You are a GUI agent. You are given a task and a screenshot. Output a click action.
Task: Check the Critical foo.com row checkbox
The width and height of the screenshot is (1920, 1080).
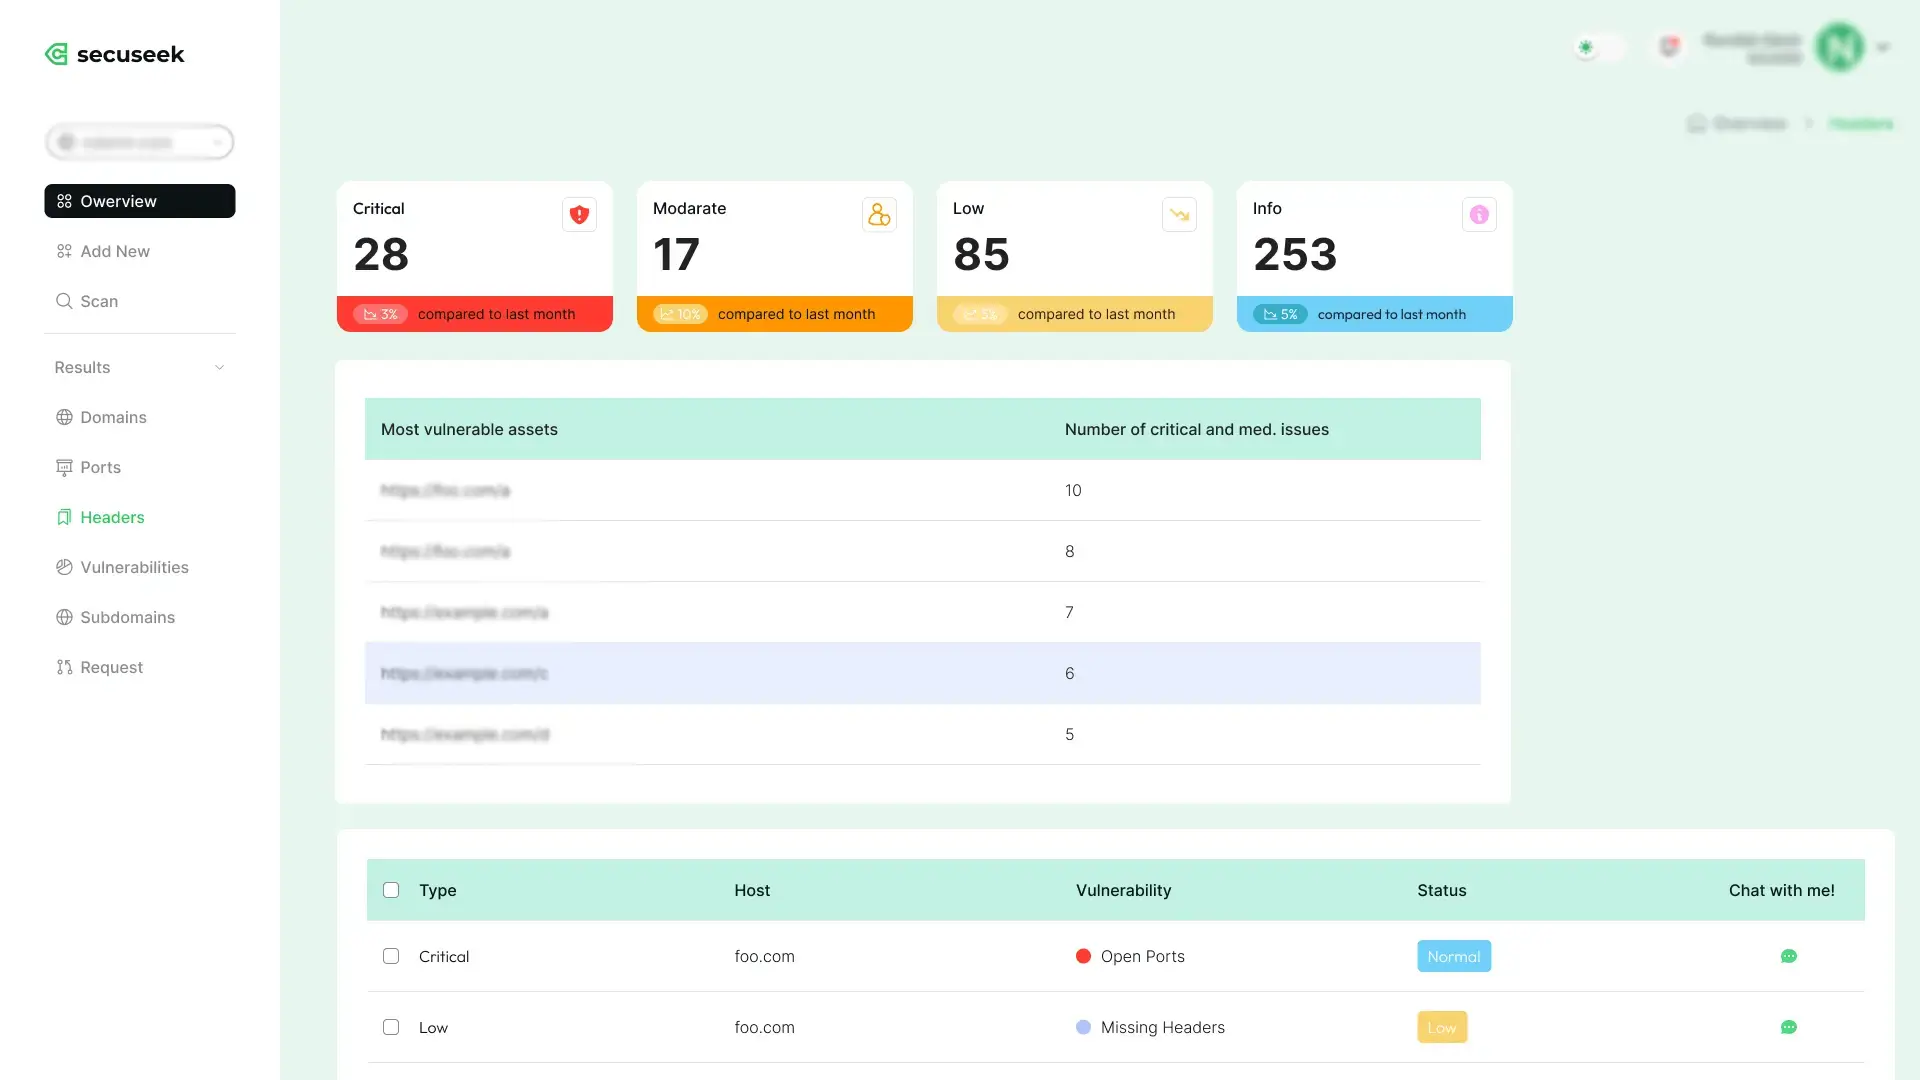click(391, 957)
